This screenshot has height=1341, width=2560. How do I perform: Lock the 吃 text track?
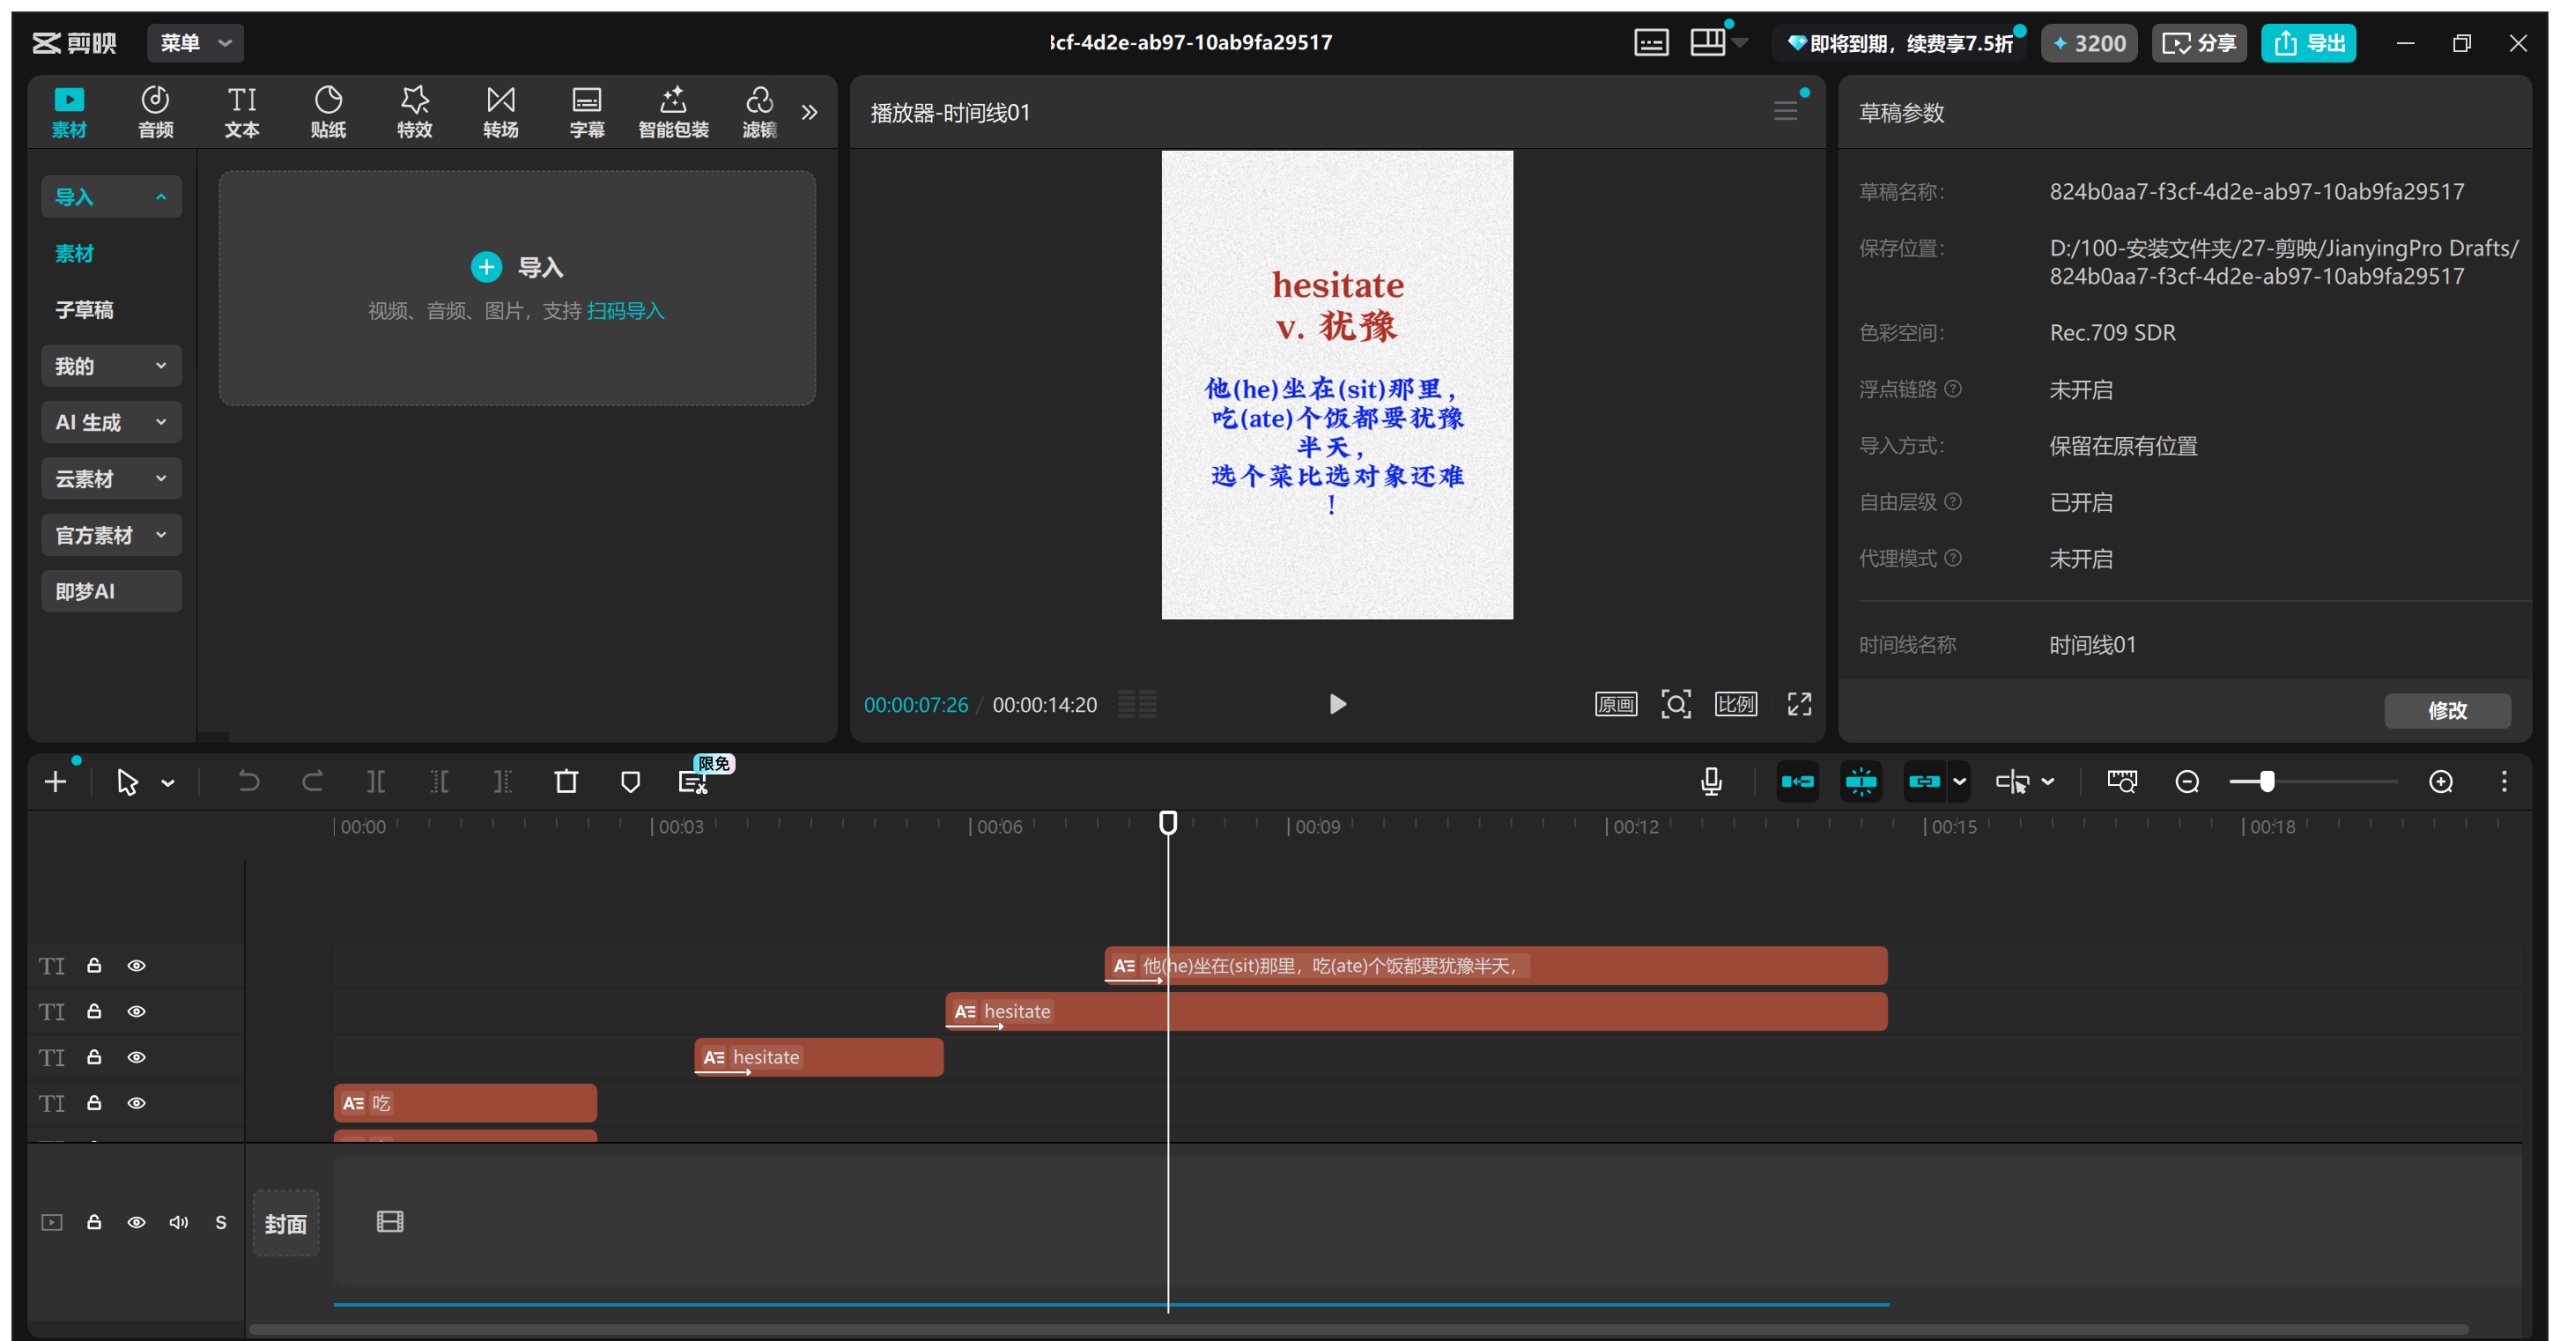pyautogui.click(x=94, y=1103)
